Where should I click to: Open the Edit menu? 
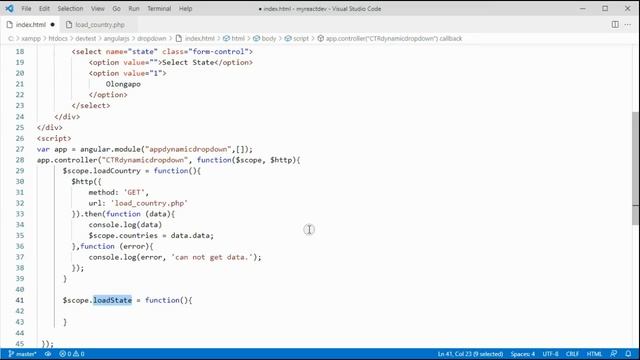tap(44, 9)
